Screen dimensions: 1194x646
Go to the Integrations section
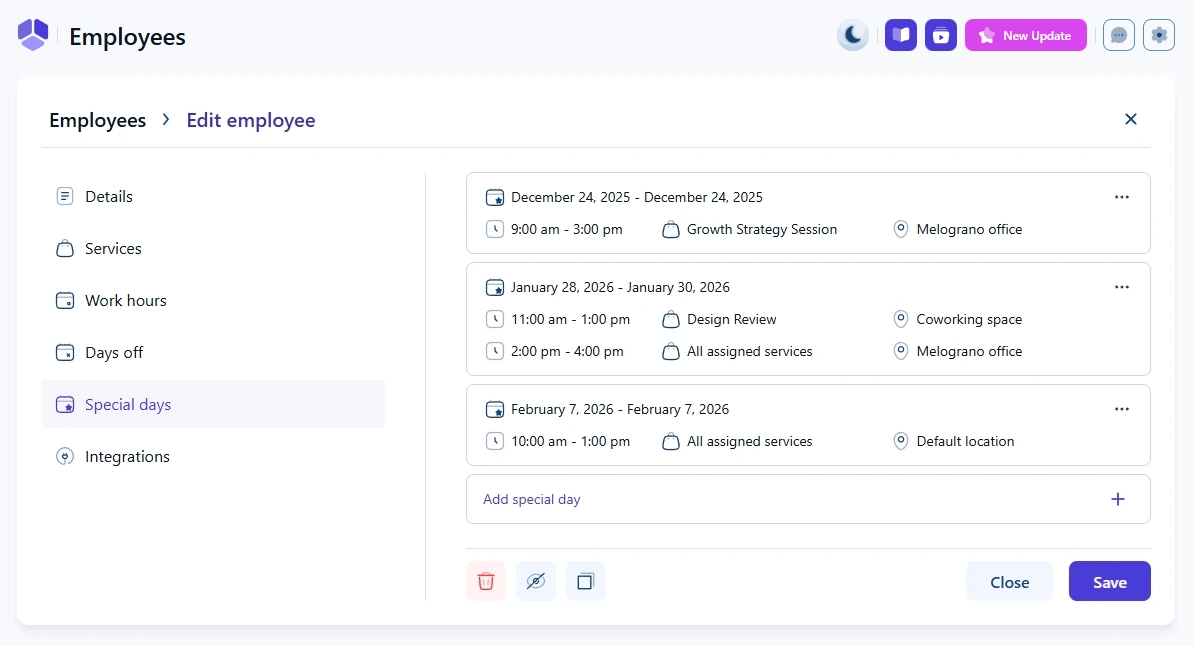coord(127,457)
